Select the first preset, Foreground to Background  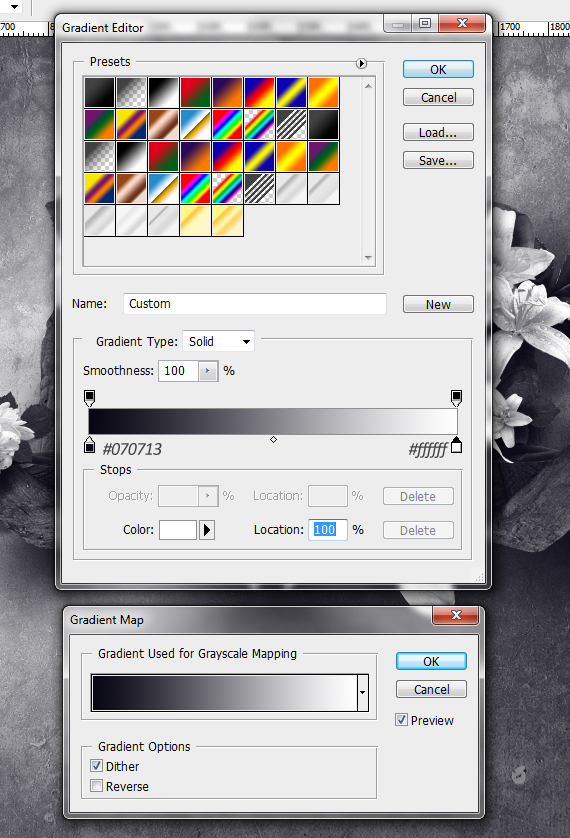click(99, 92)
